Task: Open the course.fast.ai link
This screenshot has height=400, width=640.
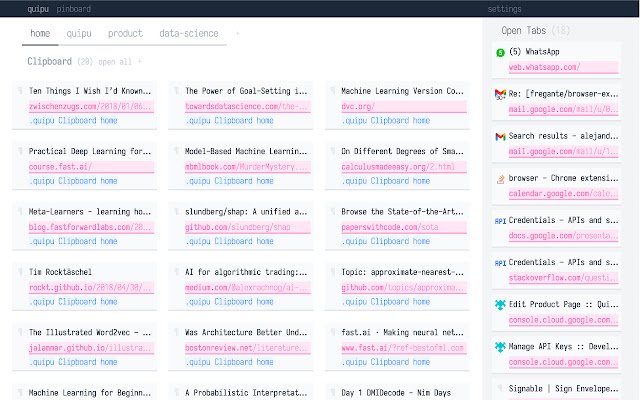Action: click(x=91, y=167)
